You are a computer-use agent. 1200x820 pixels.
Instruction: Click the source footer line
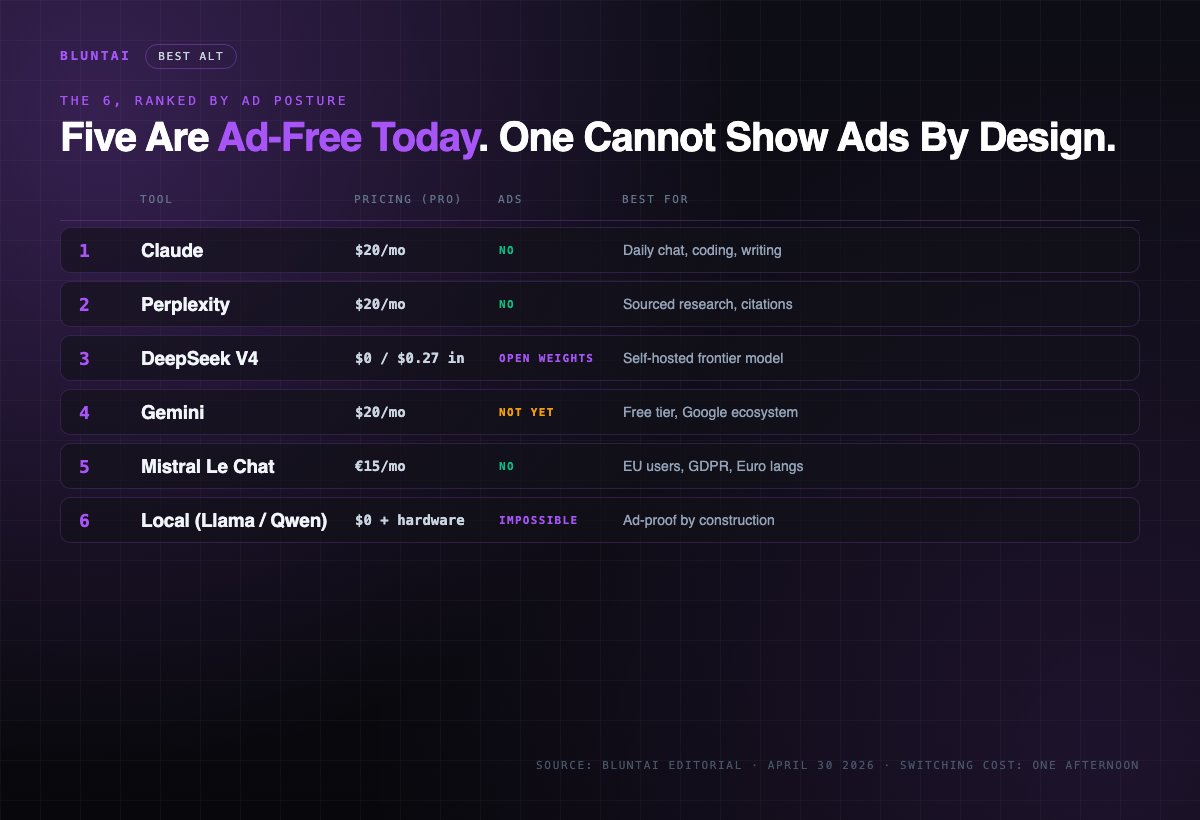coord(838,765)
